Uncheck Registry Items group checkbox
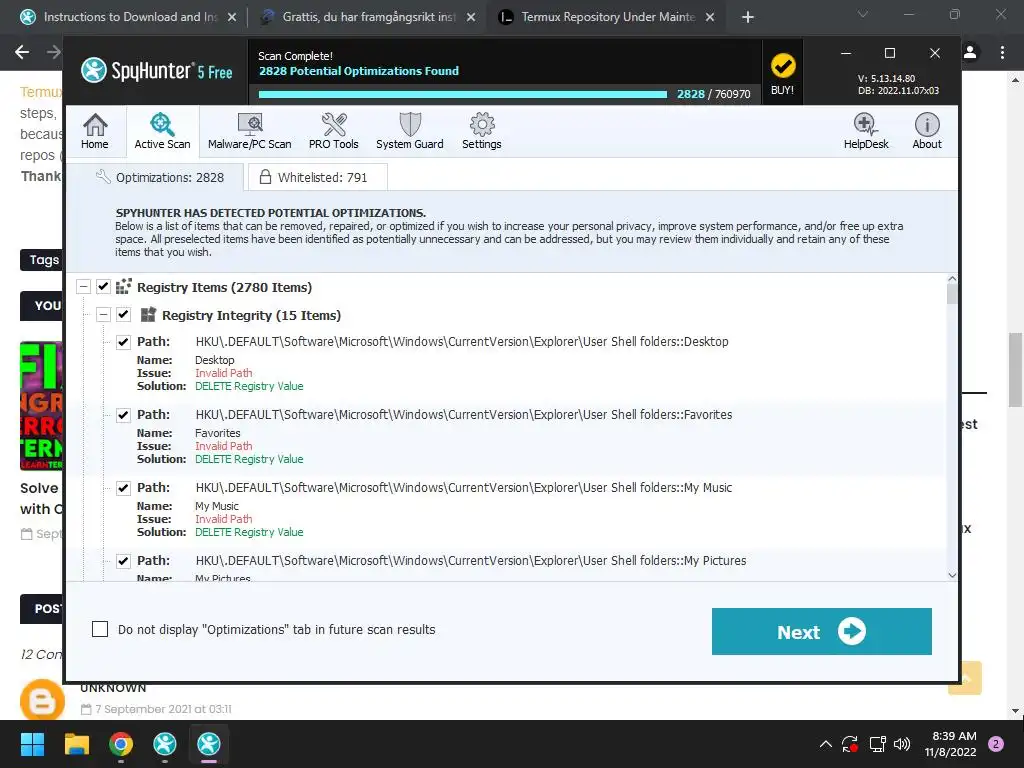 [103, 287]
